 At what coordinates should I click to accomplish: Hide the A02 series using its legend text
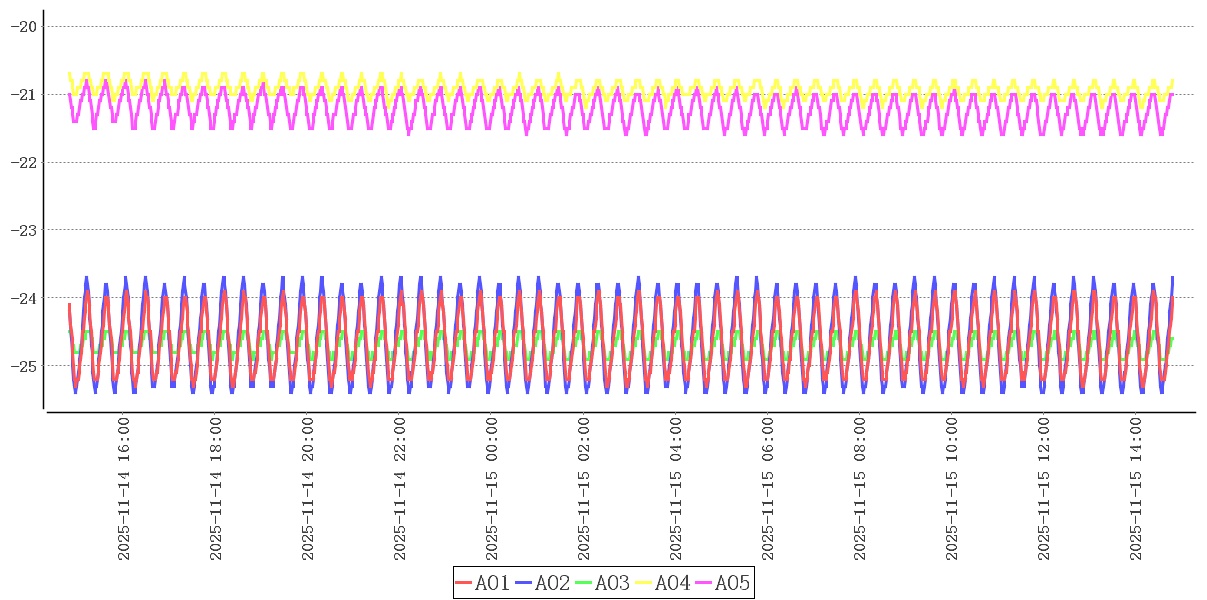point(552,583)
